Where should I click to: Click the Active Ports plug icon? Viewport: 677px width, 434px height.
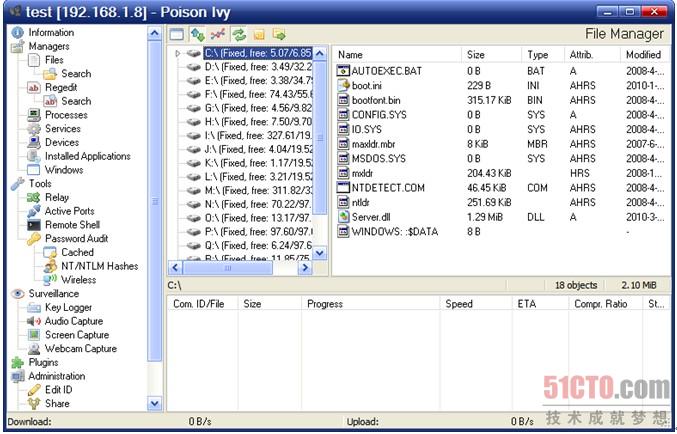(x=34, y=211)
